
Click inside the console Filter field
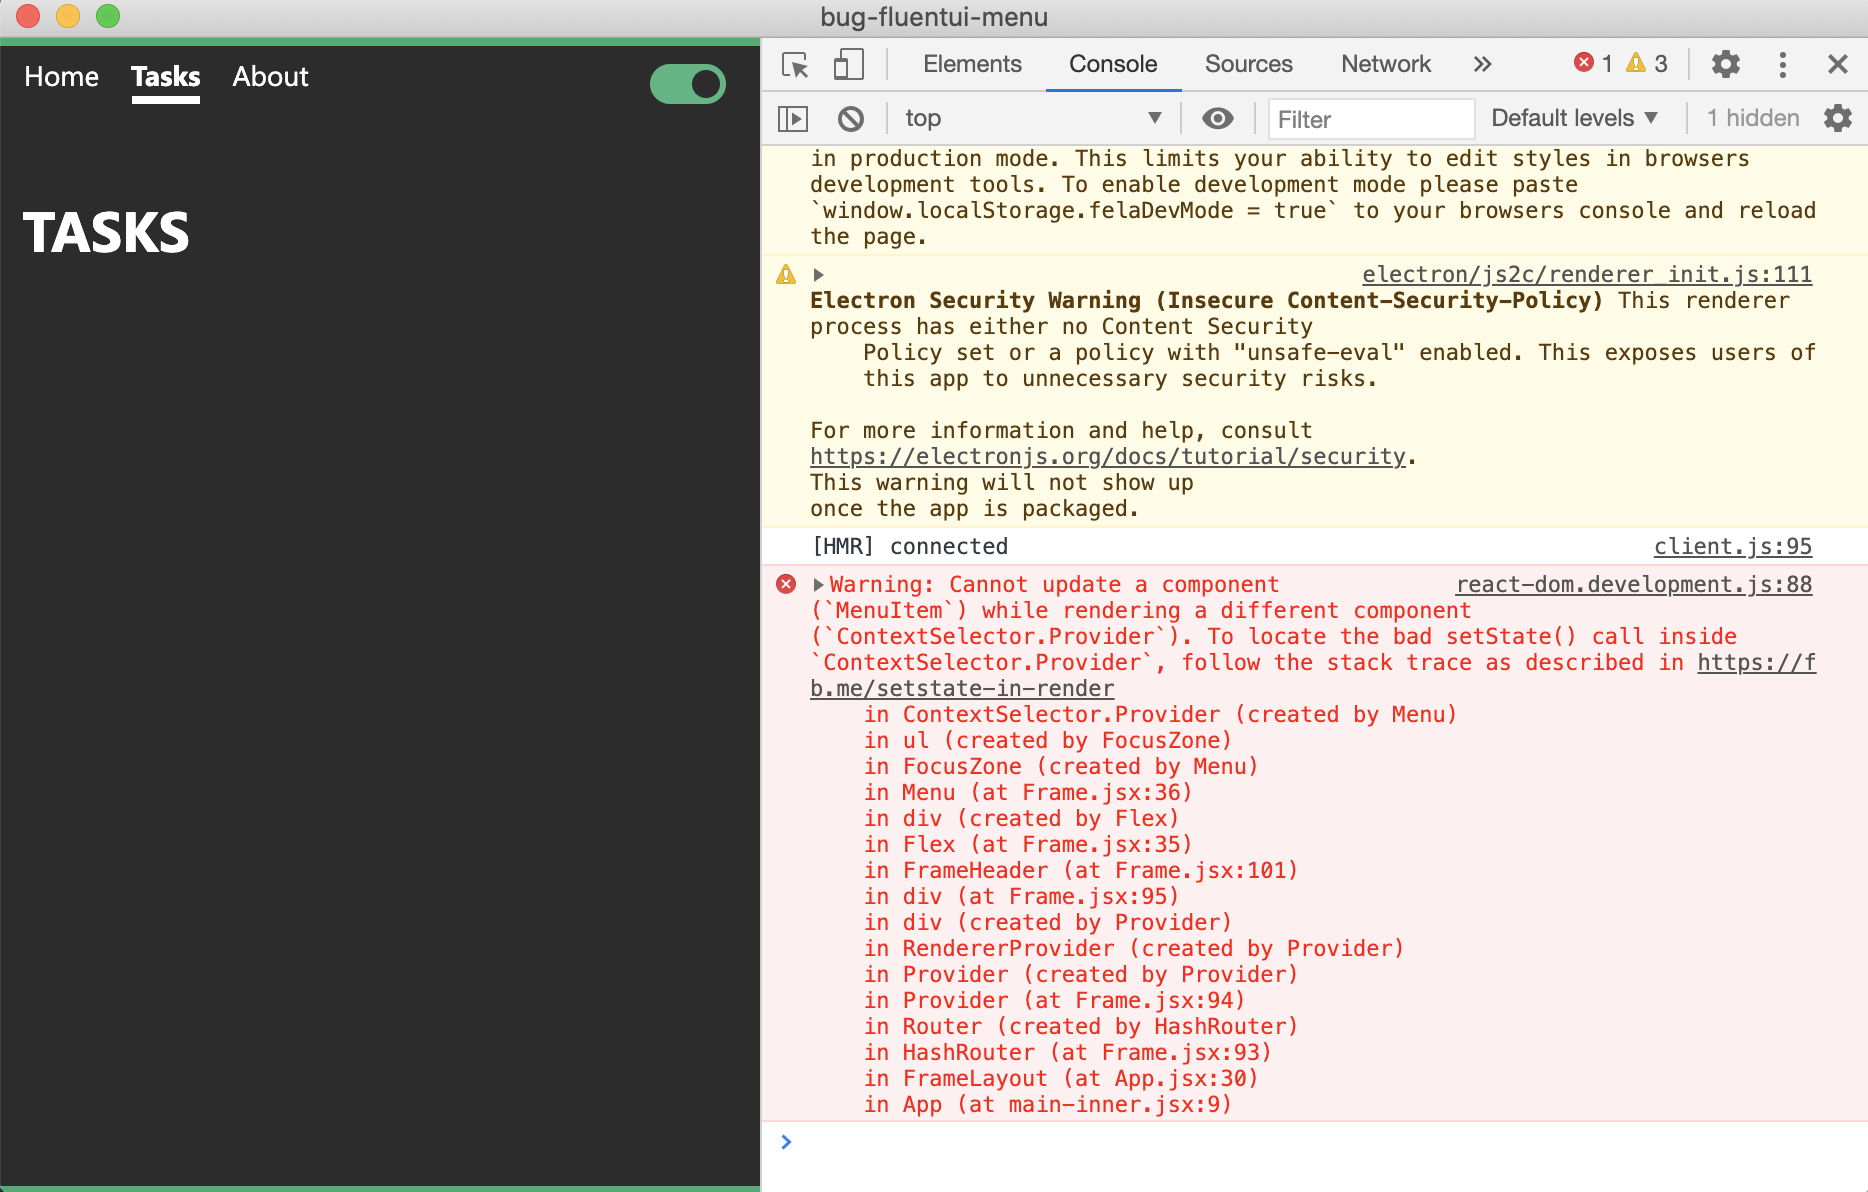[x=1370, y=118]
